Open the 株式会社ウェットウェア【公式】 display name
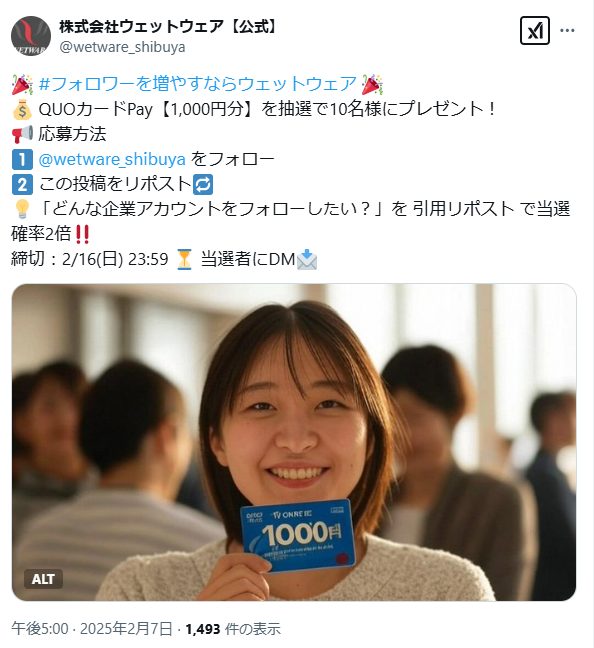Viewport: 594px width, 648px height. click(169, 26)
